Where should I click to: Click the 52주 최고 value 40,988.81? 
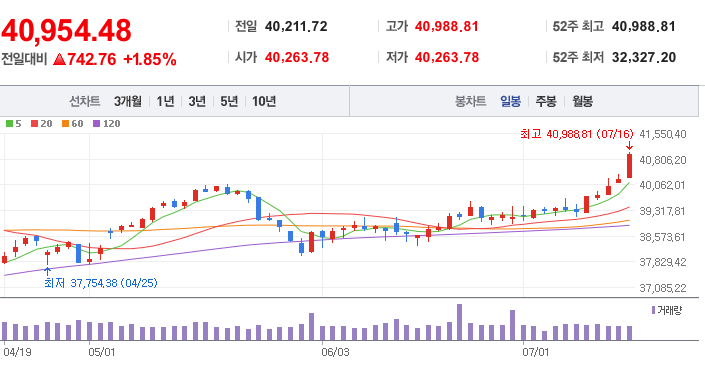pos(643,27)
